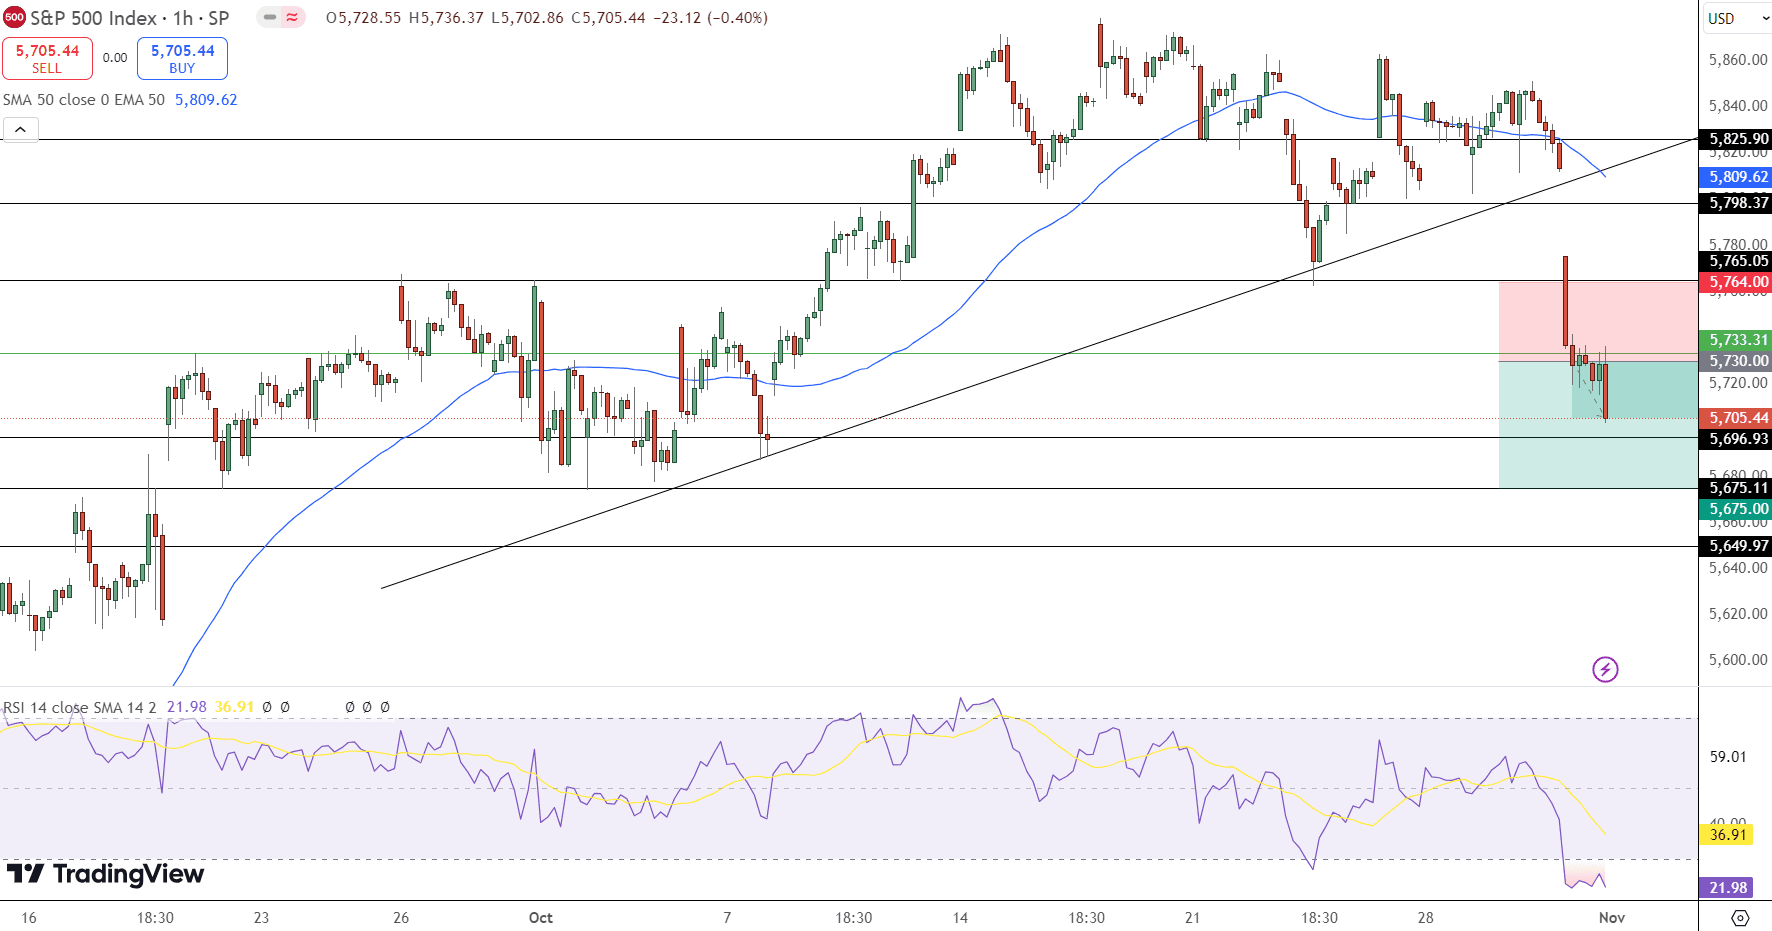Click the blue 5,809.62 SMA price label

1738,177
